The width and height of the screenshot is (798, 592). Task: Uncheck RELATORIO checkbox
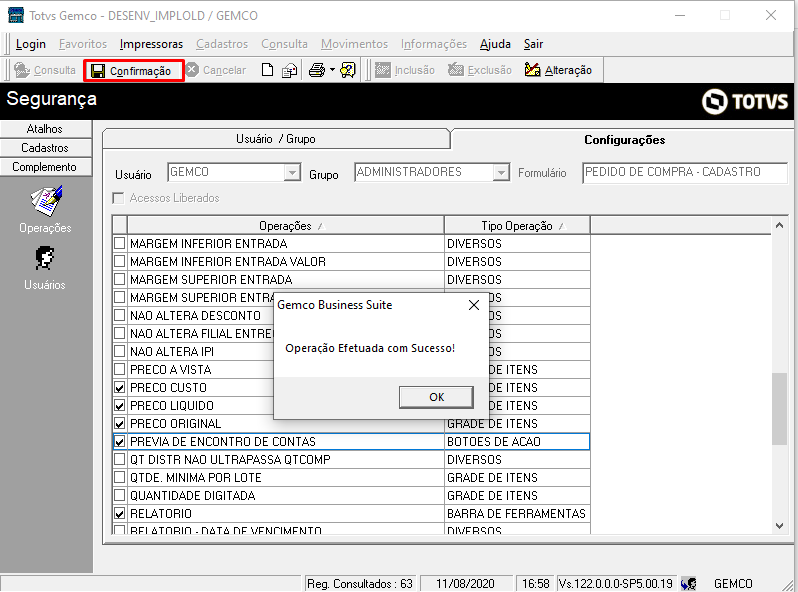pos(120,514)
